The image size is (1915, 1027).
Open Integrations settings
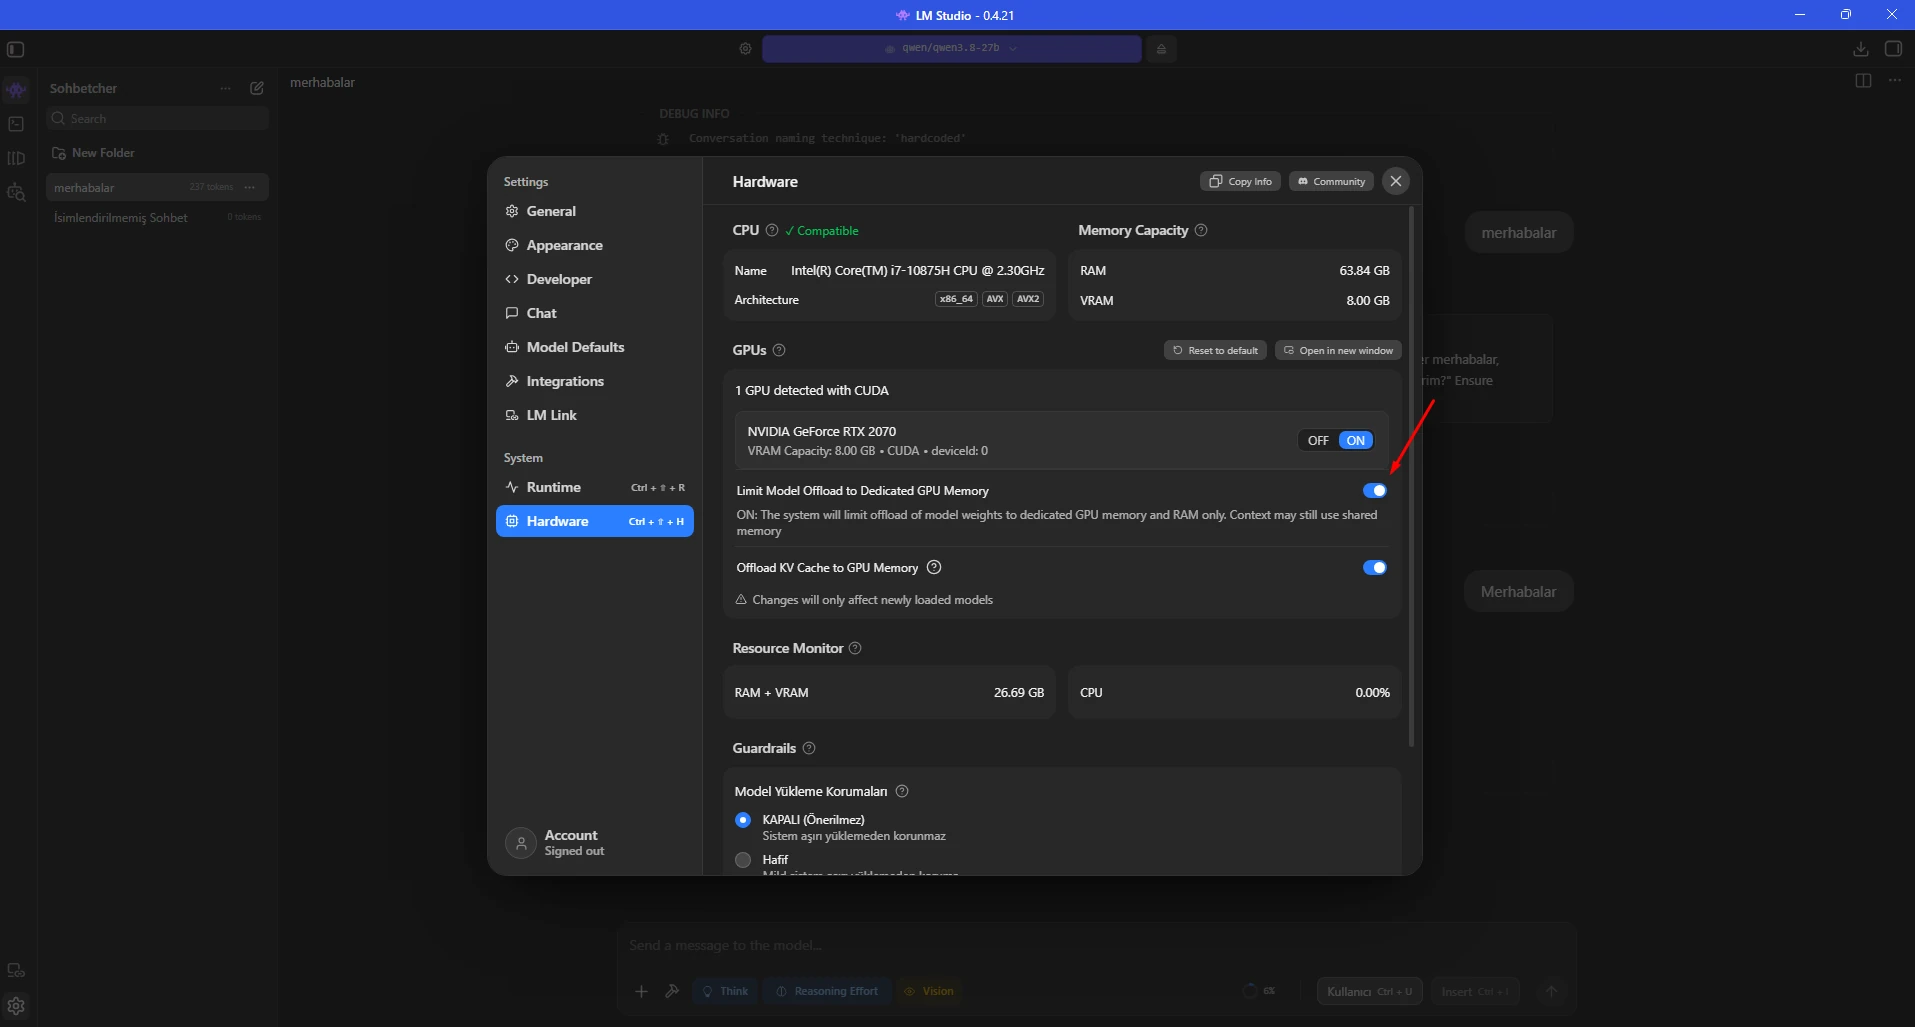[594, 381]
